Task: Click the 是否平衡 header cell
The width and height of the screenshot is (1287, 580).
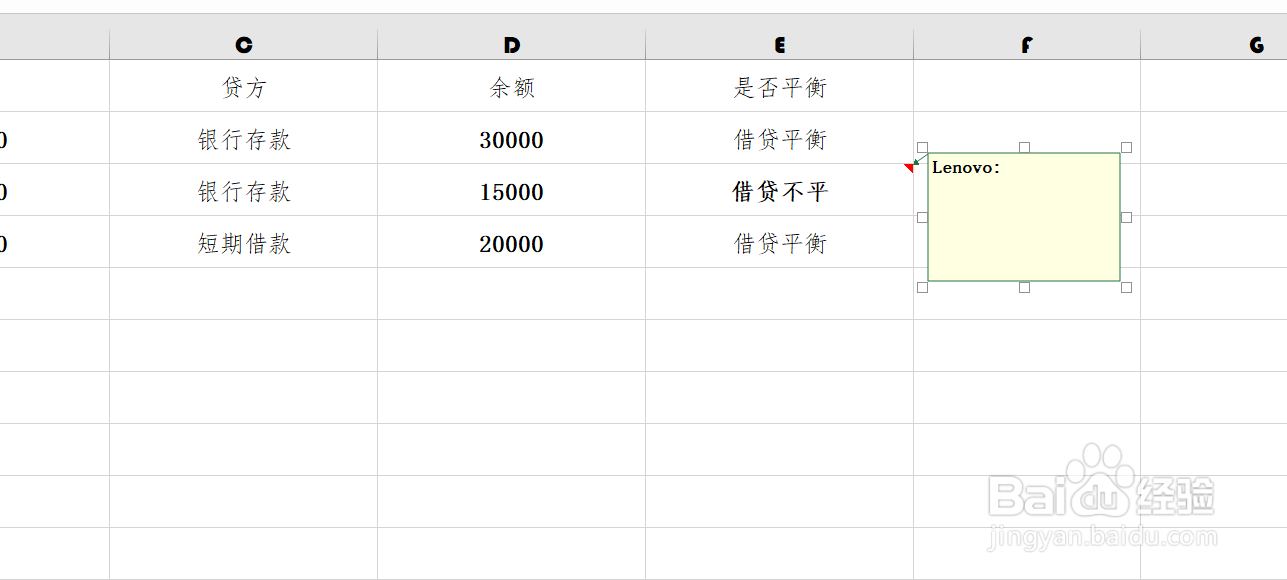Action: coord(780,87)
